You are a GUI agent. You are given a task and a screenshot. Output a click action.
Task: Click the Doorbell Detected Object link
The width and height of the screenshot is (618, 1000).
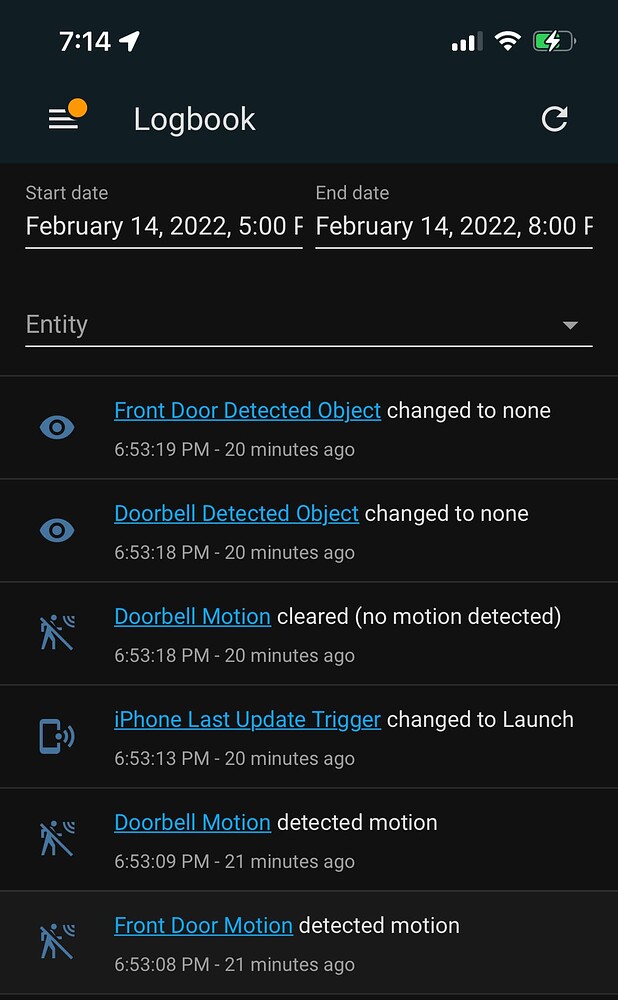click(236, 513)
